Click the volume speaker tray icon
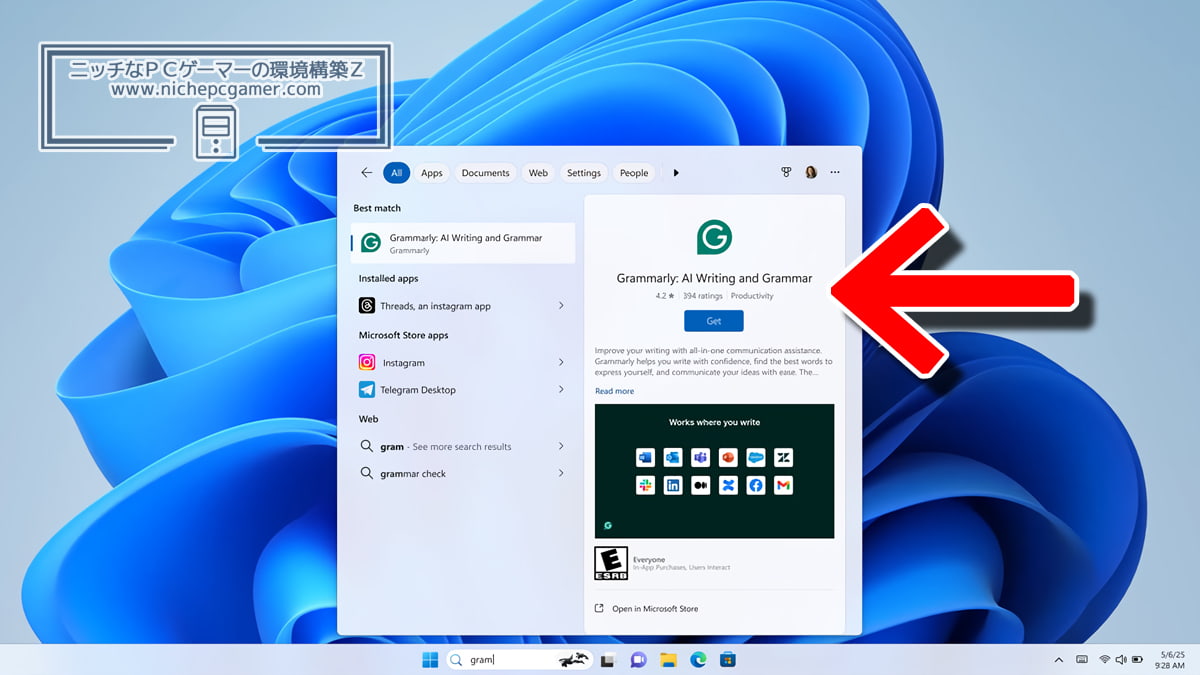Screen dimensions: 1200x675 1121,660
